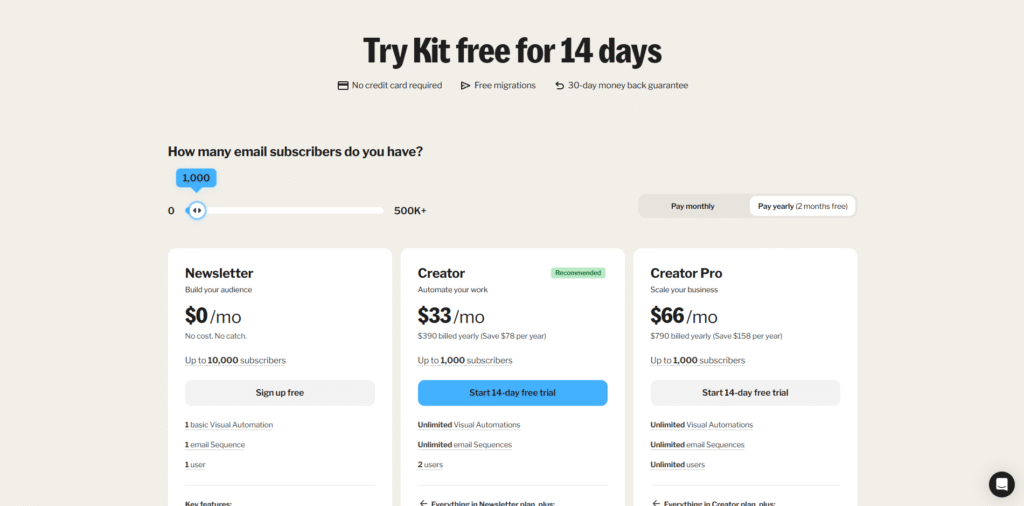1024x506 pixels.
Task: Click the credit card icon
Action: tap(343, 86)
